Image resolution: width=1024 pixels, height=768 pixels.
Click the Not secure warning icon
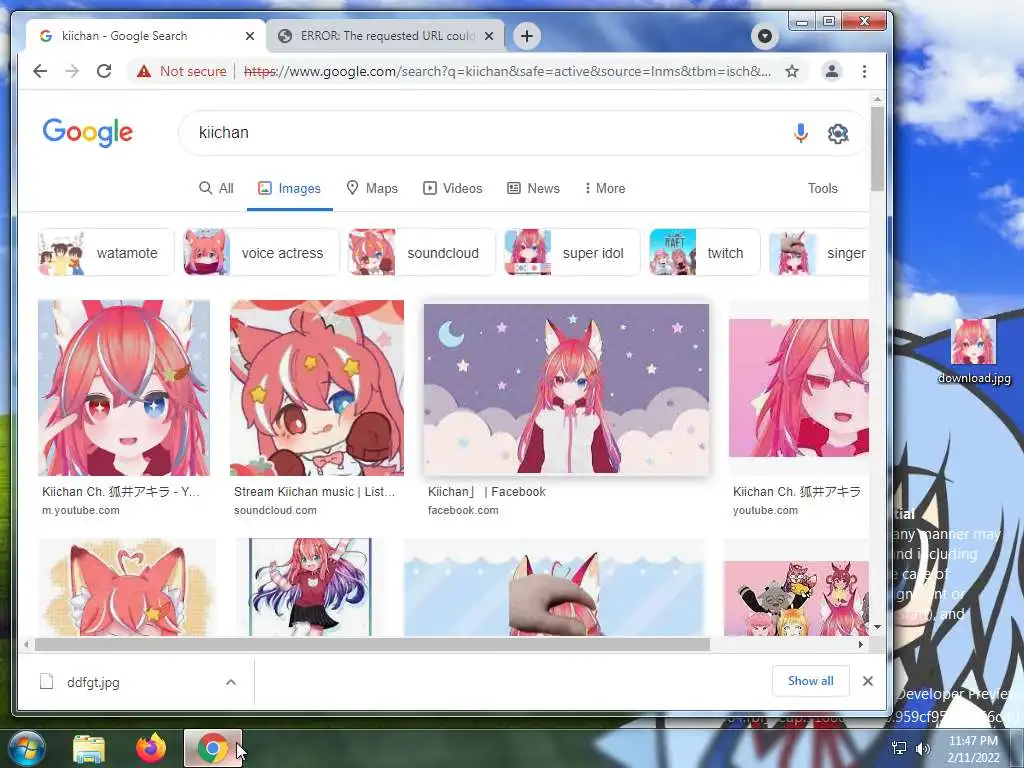pyautogui.click(x=144, y=71)
